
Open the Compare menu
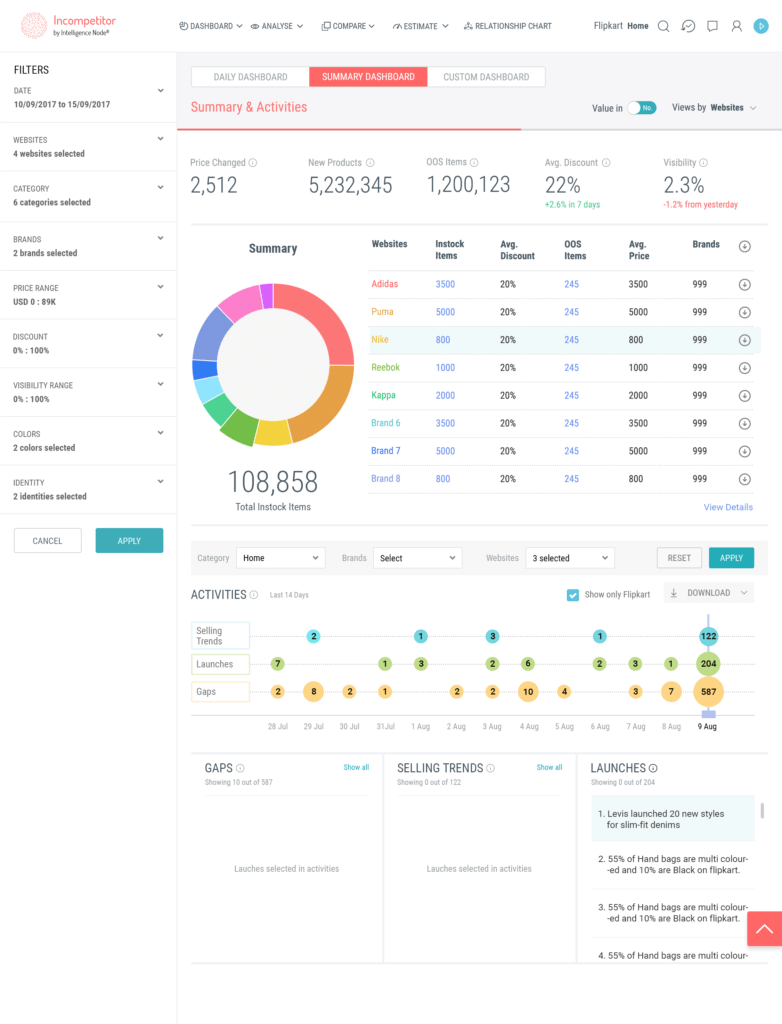348,26
